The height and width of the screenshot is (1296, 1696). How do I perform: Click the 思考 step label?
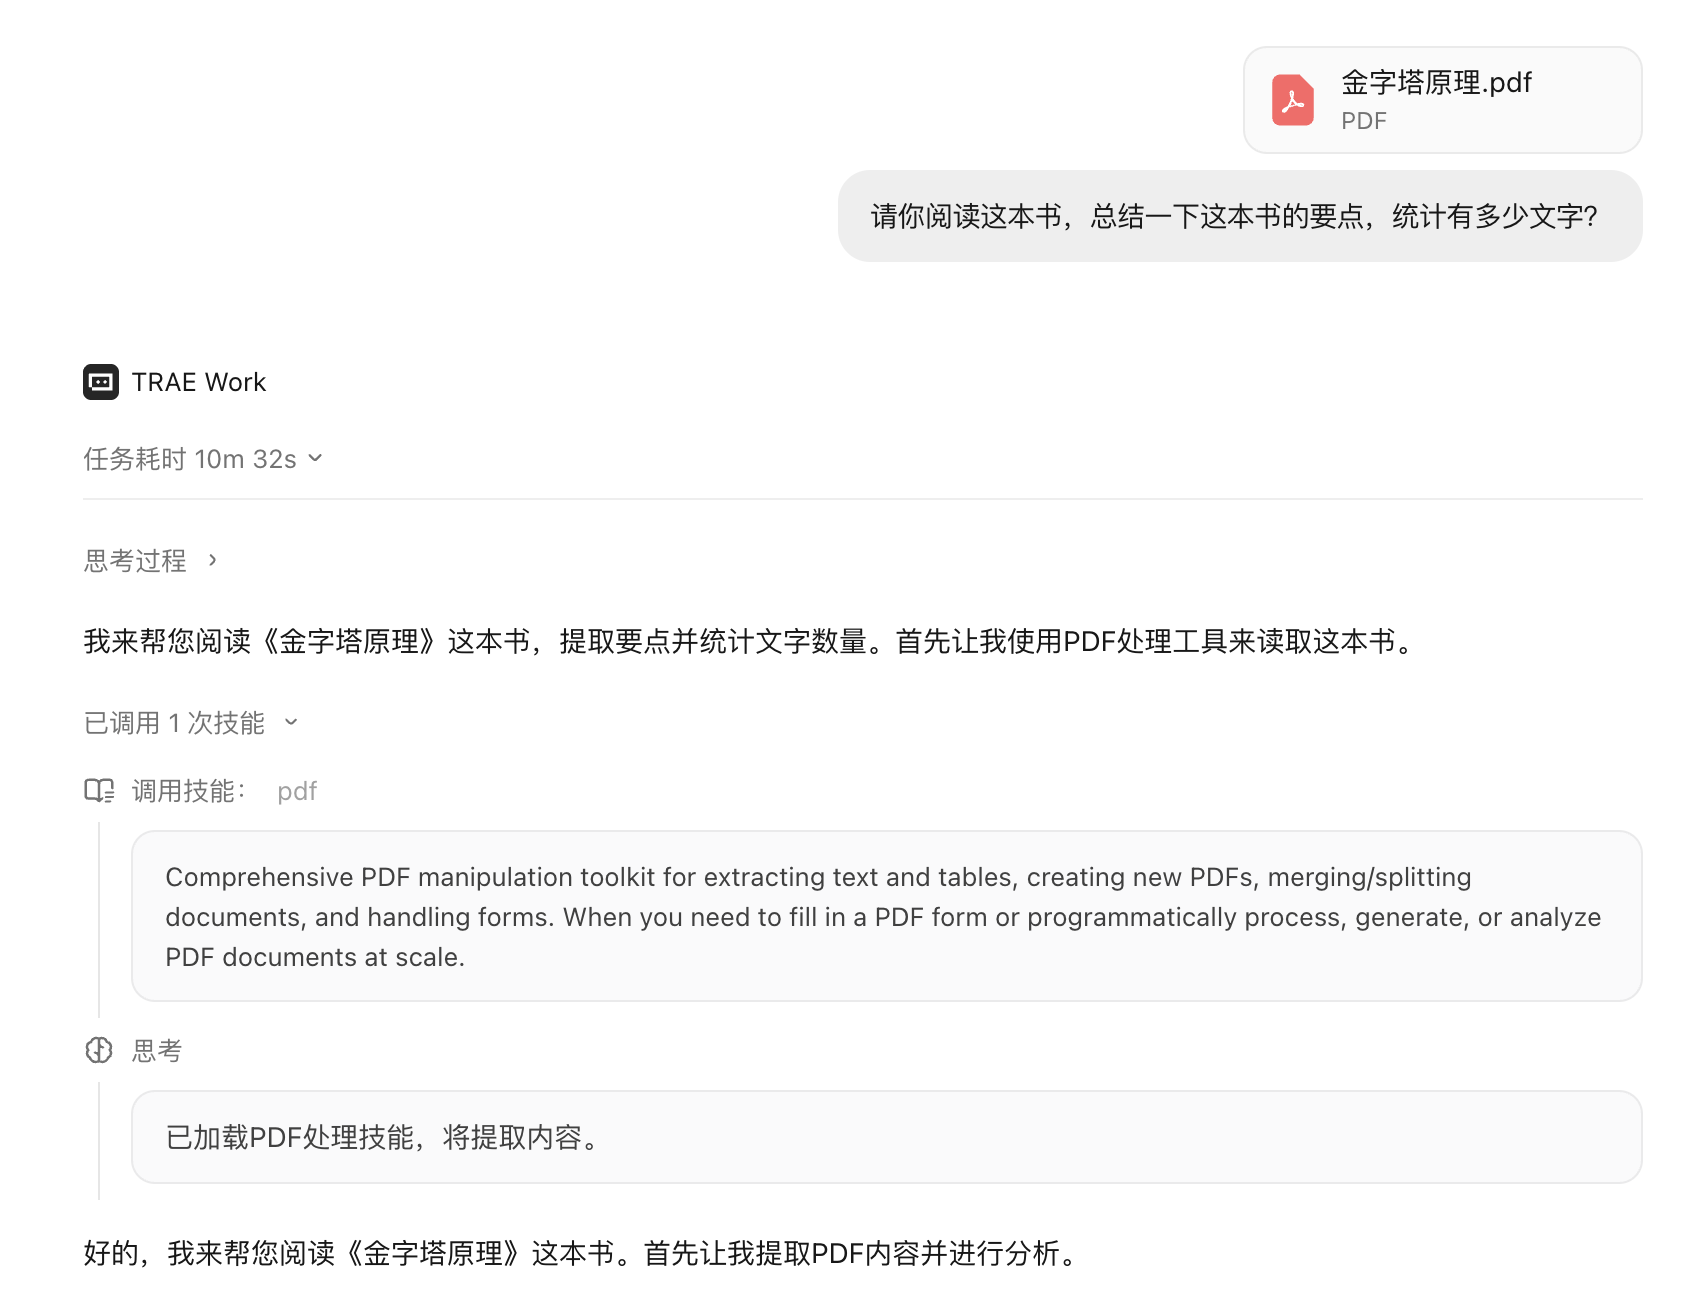point(157,1050)
